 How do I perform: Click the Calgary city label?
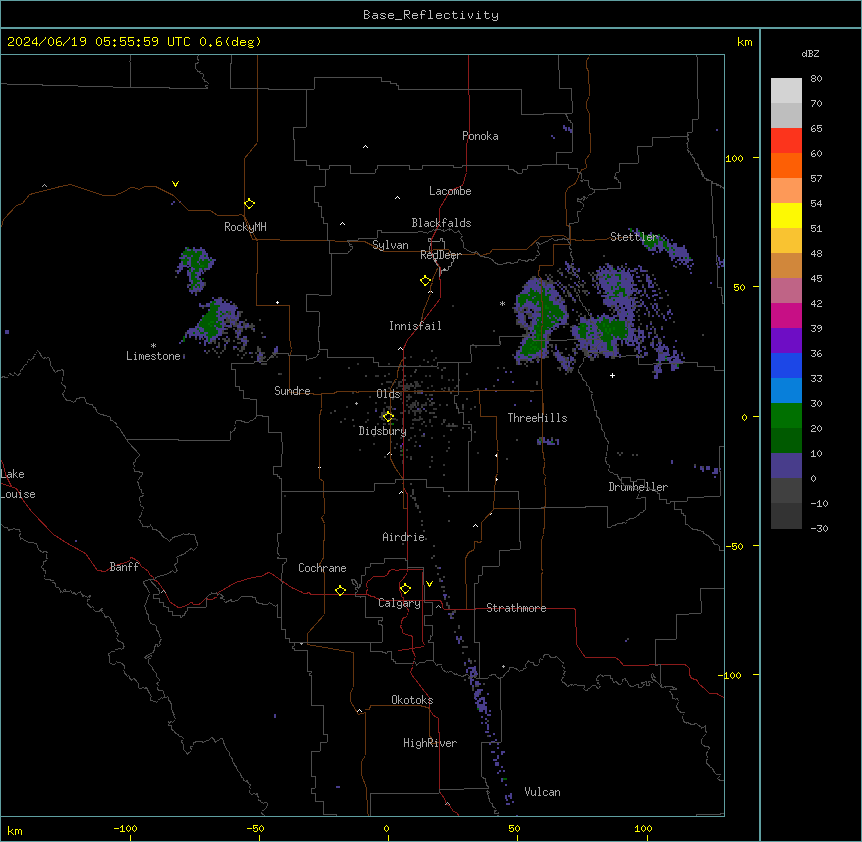click(x=399, y=603)
